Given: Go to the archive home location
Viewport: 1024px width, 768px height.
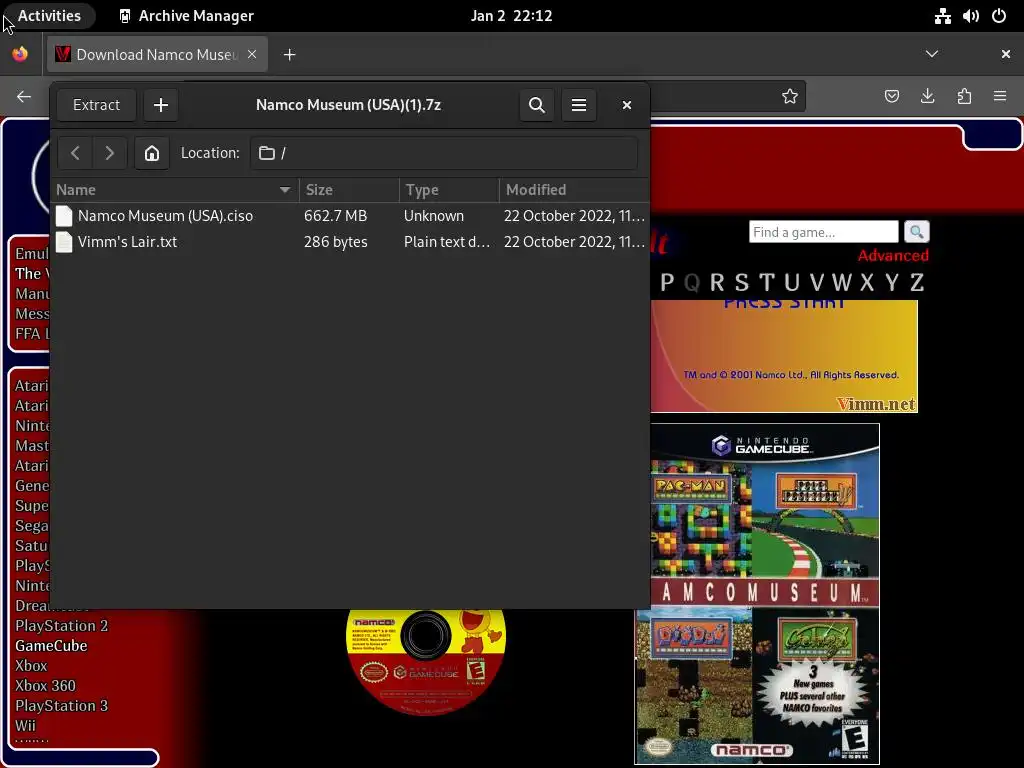Looking at the screenshot, I should [x=152, y=153].
